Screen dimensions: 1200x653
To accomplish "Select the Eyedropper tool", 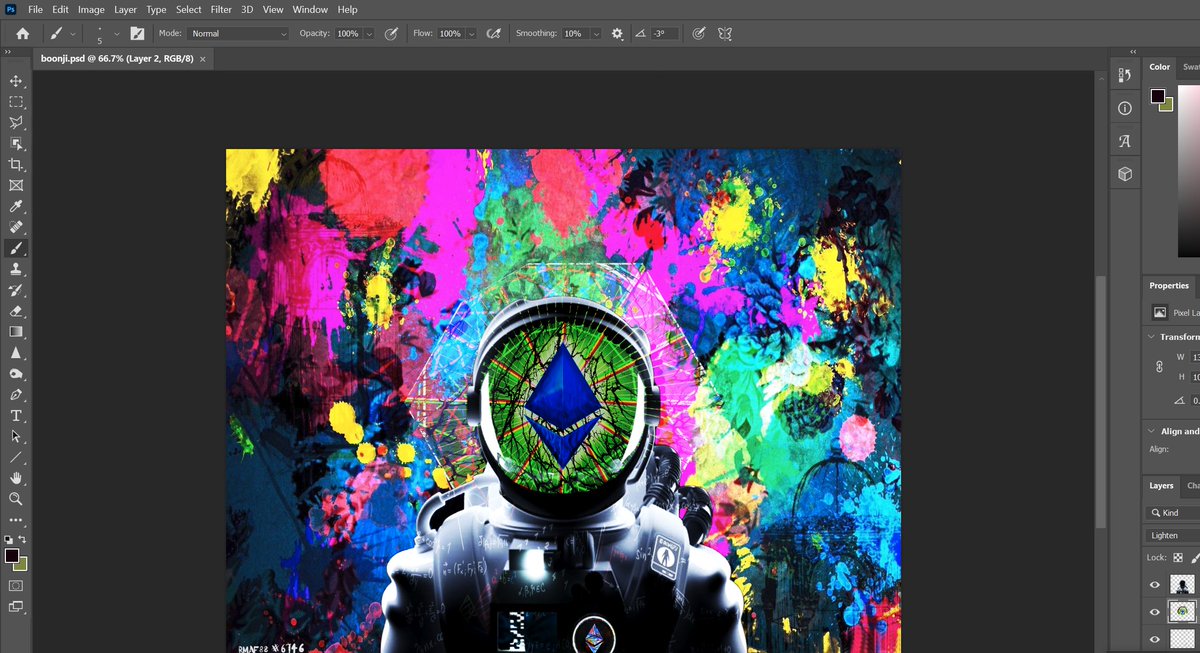I will pos(16,207).
